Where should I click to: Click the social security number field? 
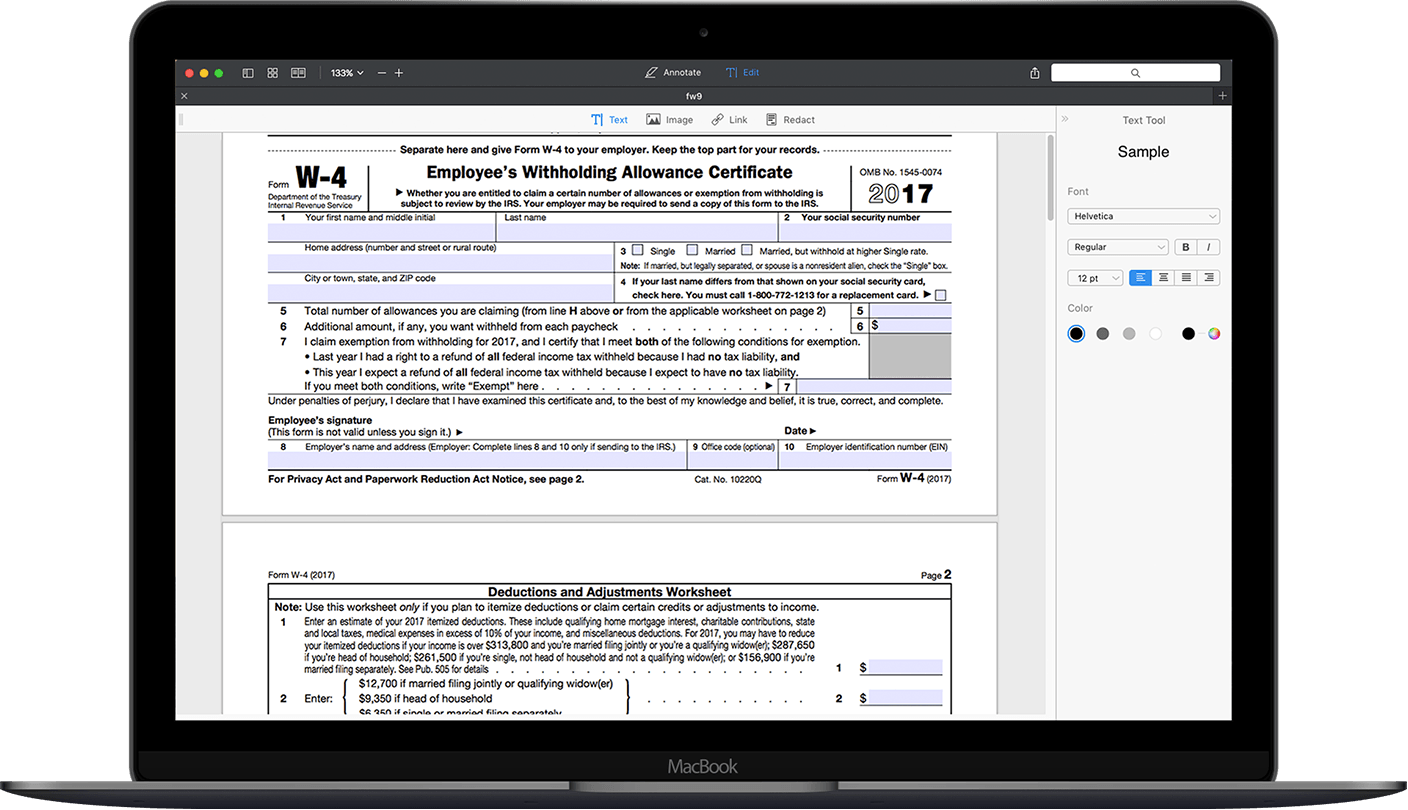click(866, 233)
